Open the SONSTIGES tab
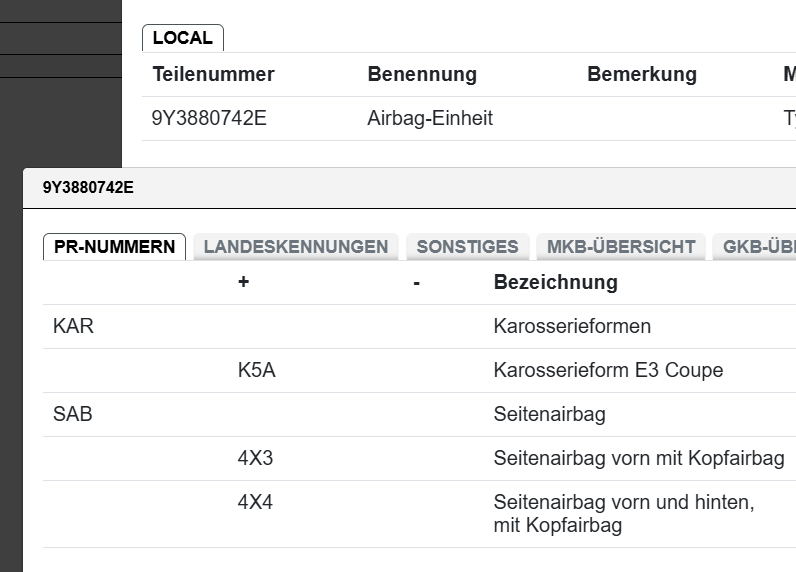 (467, 247)
